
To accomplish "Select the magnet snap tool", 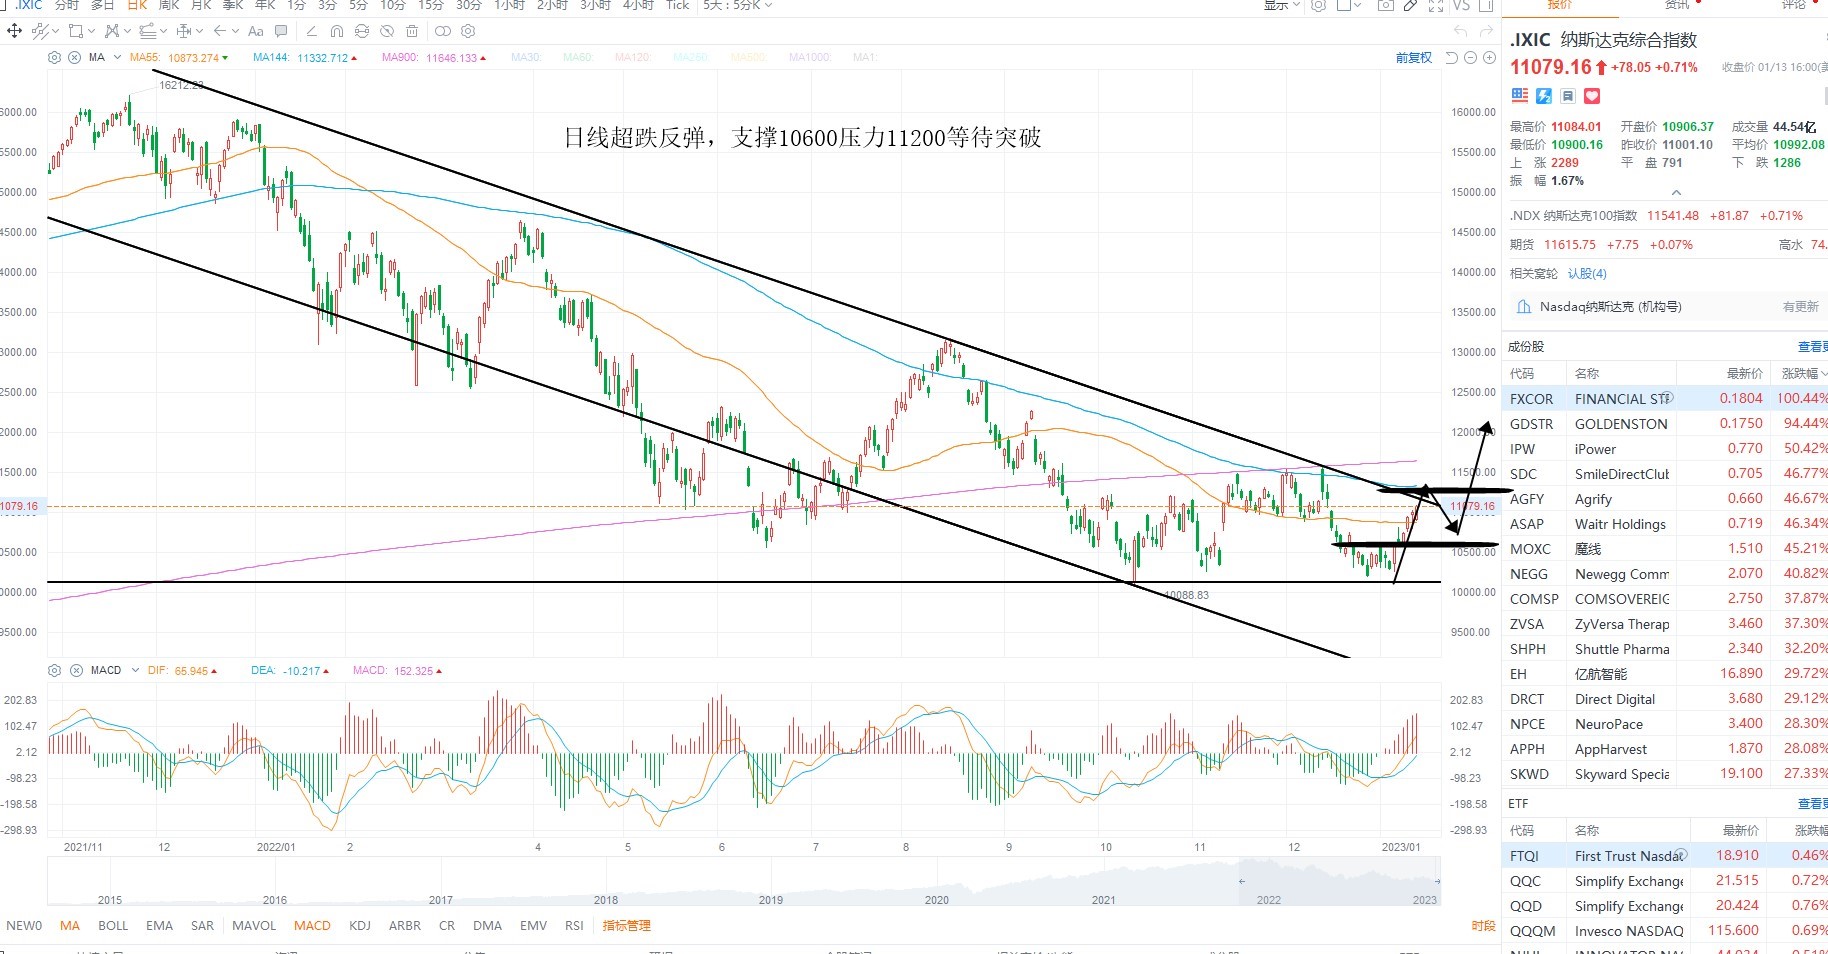I will pos(337,31).
